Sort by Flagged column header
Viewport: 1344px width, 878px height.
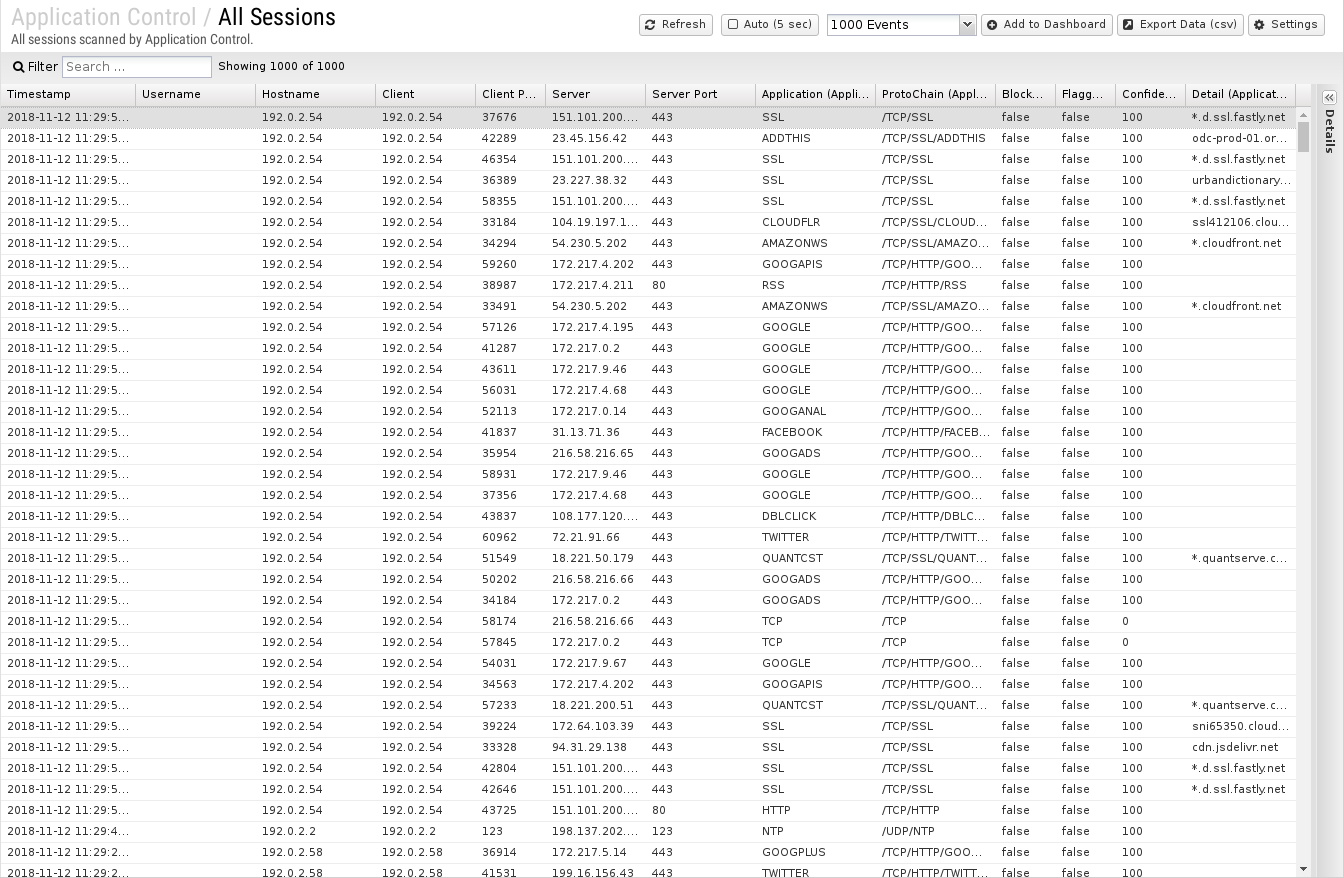tap(1085, 94)
